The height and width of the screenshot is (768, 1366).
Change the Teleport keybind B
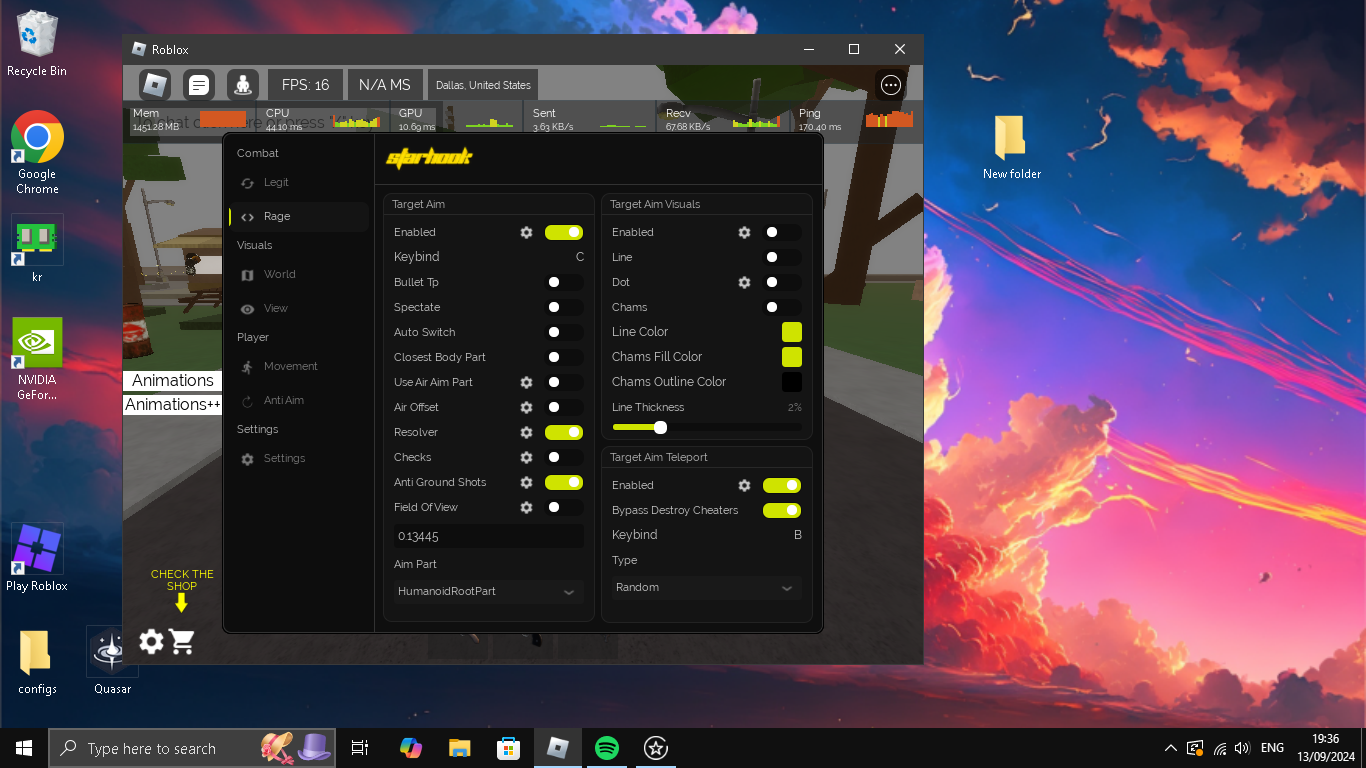tap(798, 535)
